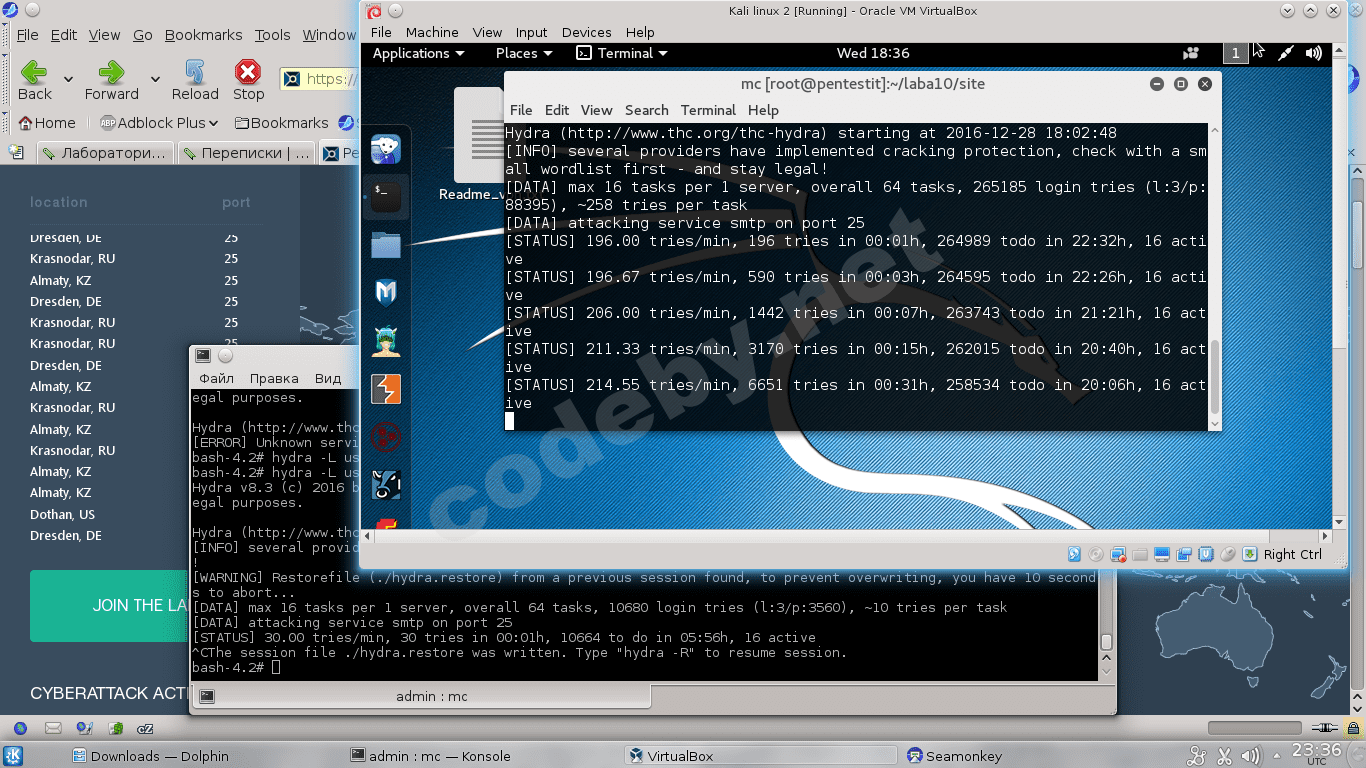The width and height of the screenshot is (1366, 768).
Task: Click the KDE tray scissors Klipper icon
Action: 1224,756
